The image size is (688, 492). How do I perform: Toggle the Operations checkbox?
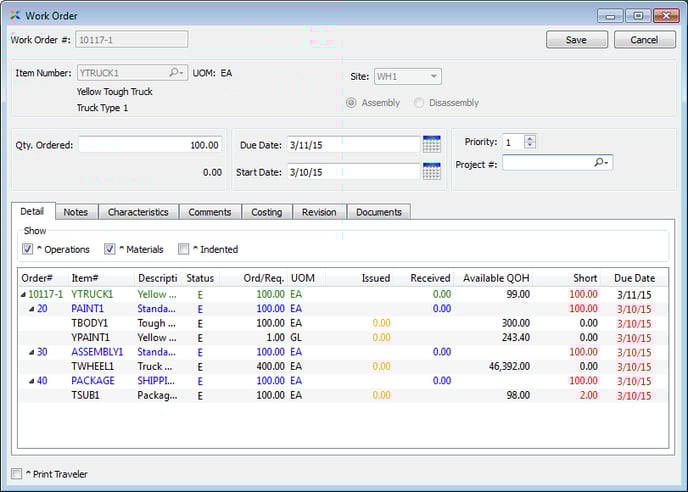[27, 249]
